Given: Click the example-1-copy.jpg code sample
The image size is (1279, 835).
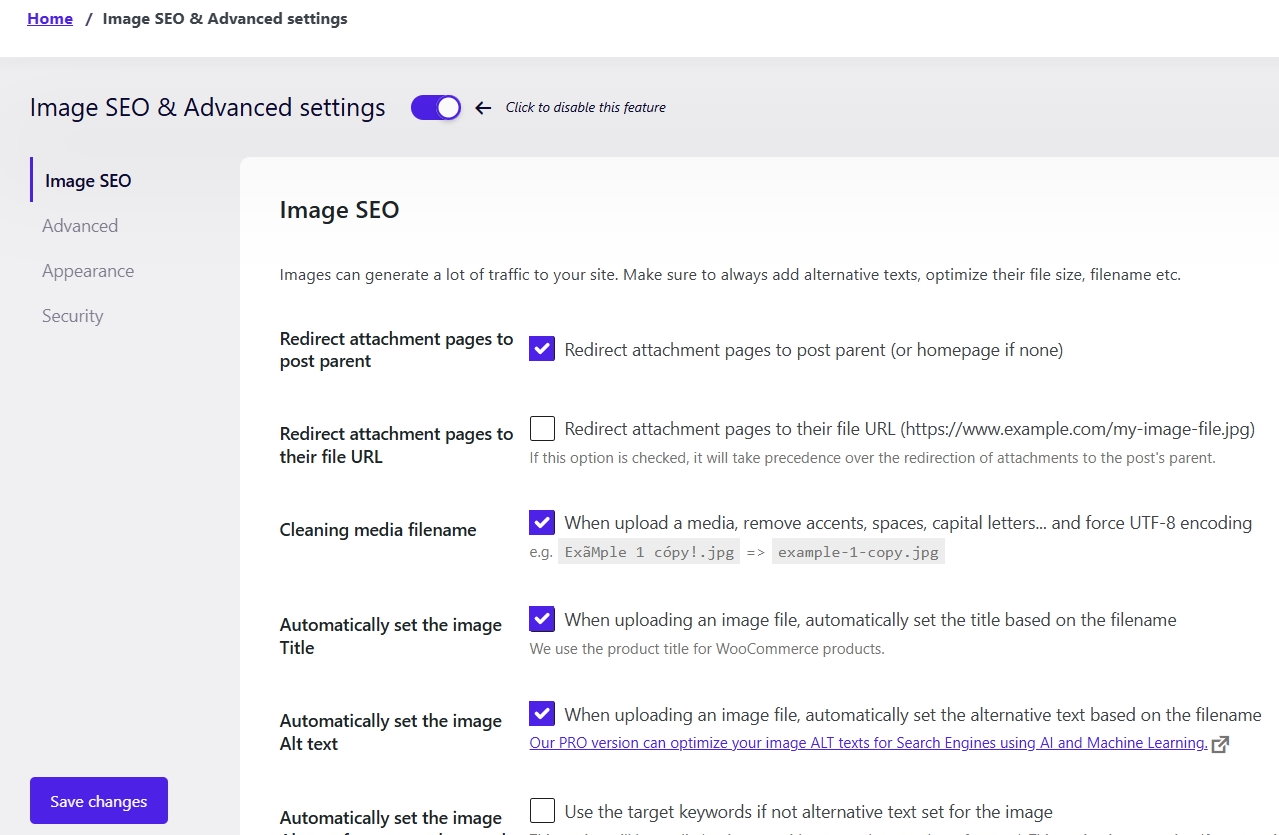Looking at the screenshot, I should click(x=858, y=552).
